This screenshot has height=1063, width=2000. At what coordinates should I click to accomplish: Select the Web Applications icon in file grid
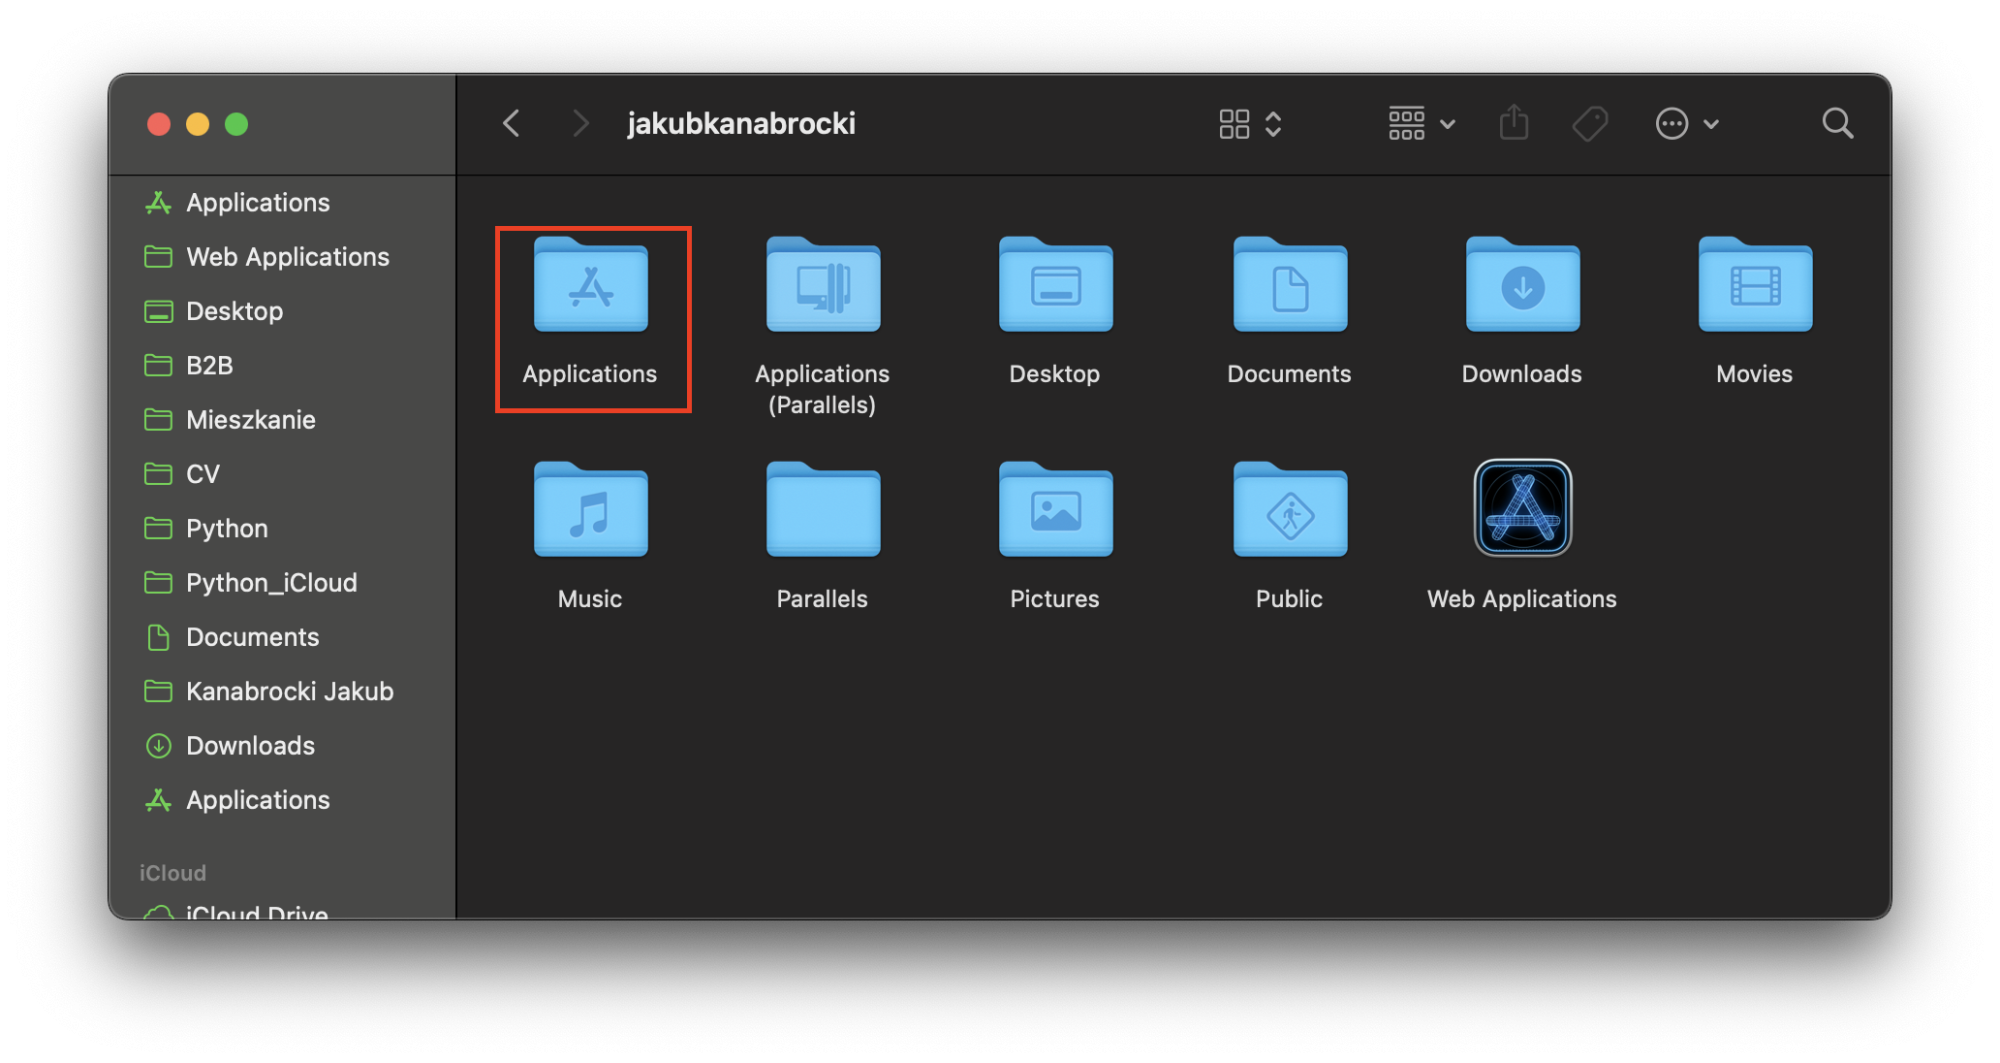point(1523,508)
